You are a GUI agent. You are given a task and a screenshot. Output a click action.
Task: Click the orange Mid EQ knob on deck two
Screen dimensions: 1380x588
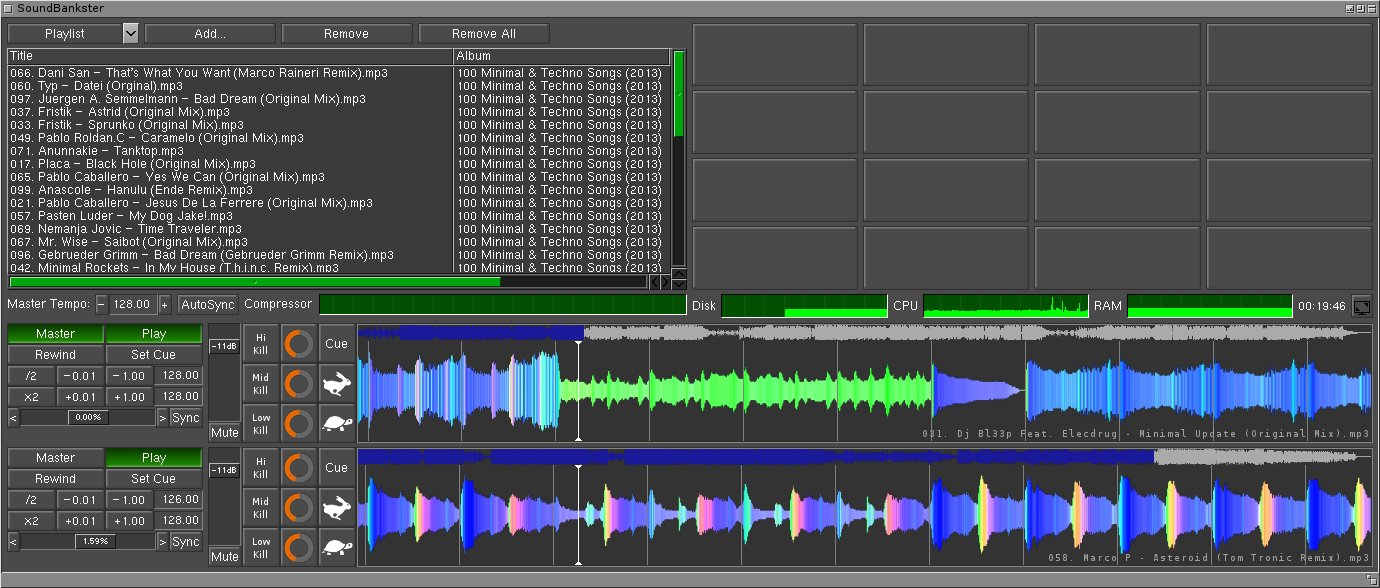[x=298, y=507]
